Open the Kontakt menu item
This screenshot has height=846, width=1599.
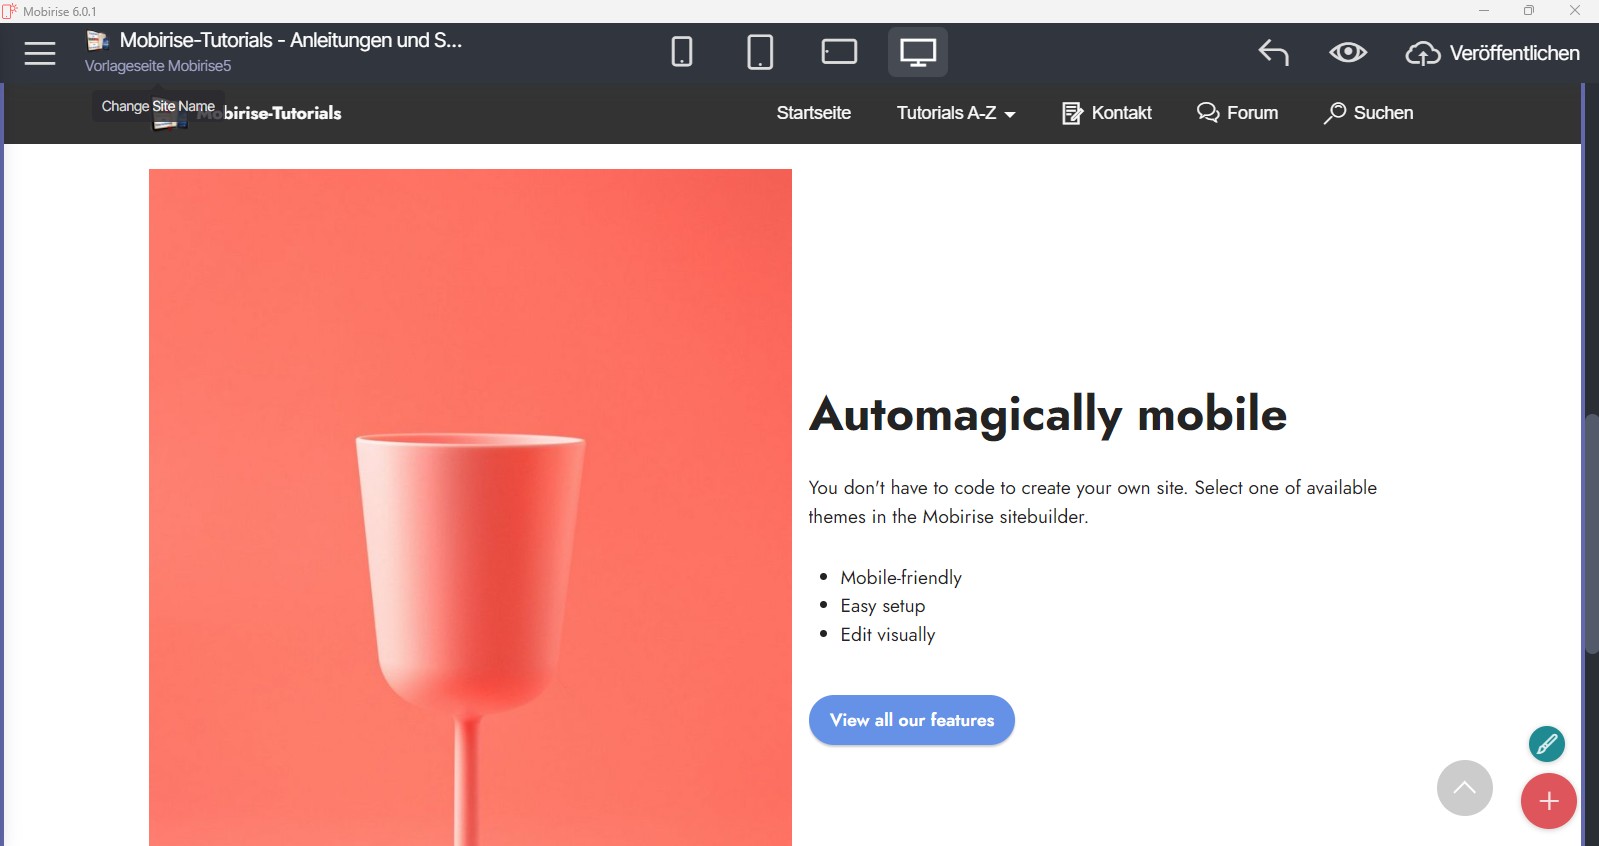(1106, 113)
